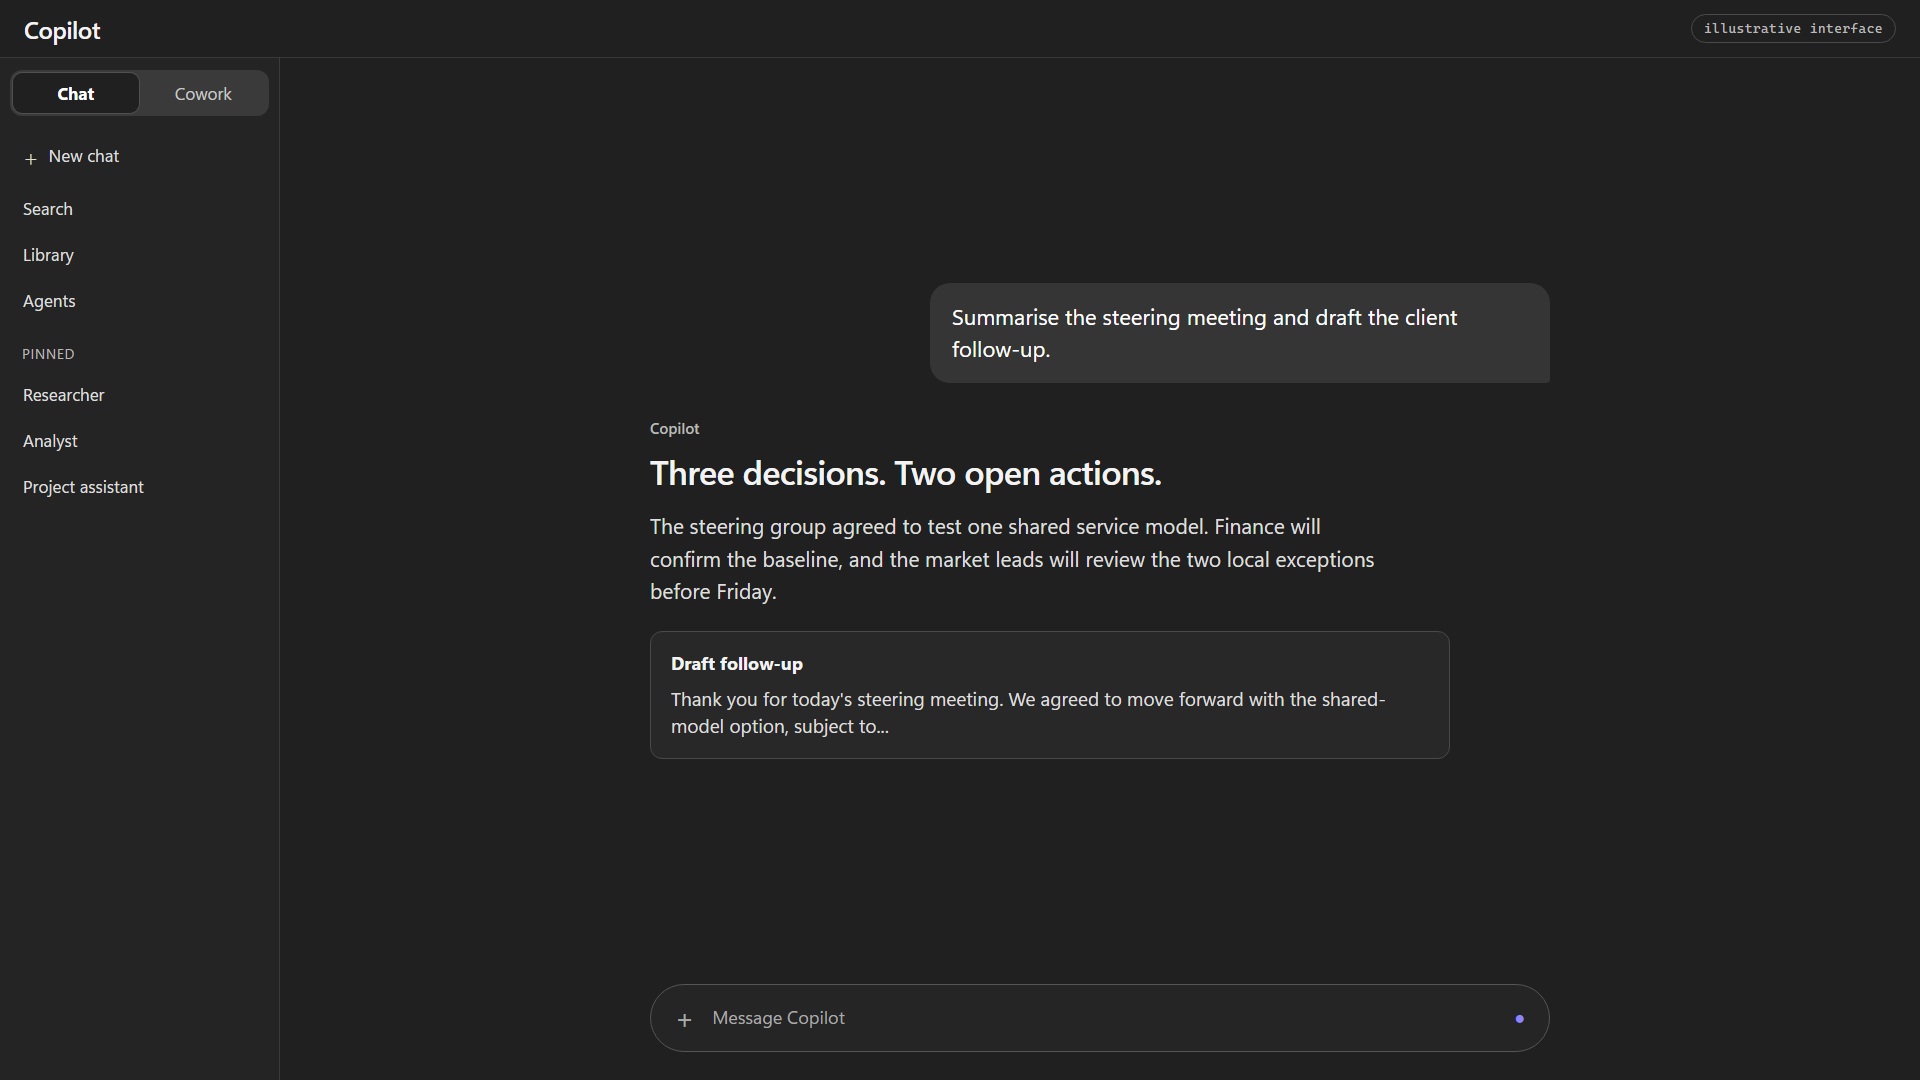Focus the Message Copilot input field

[x=1100, y=1018]
